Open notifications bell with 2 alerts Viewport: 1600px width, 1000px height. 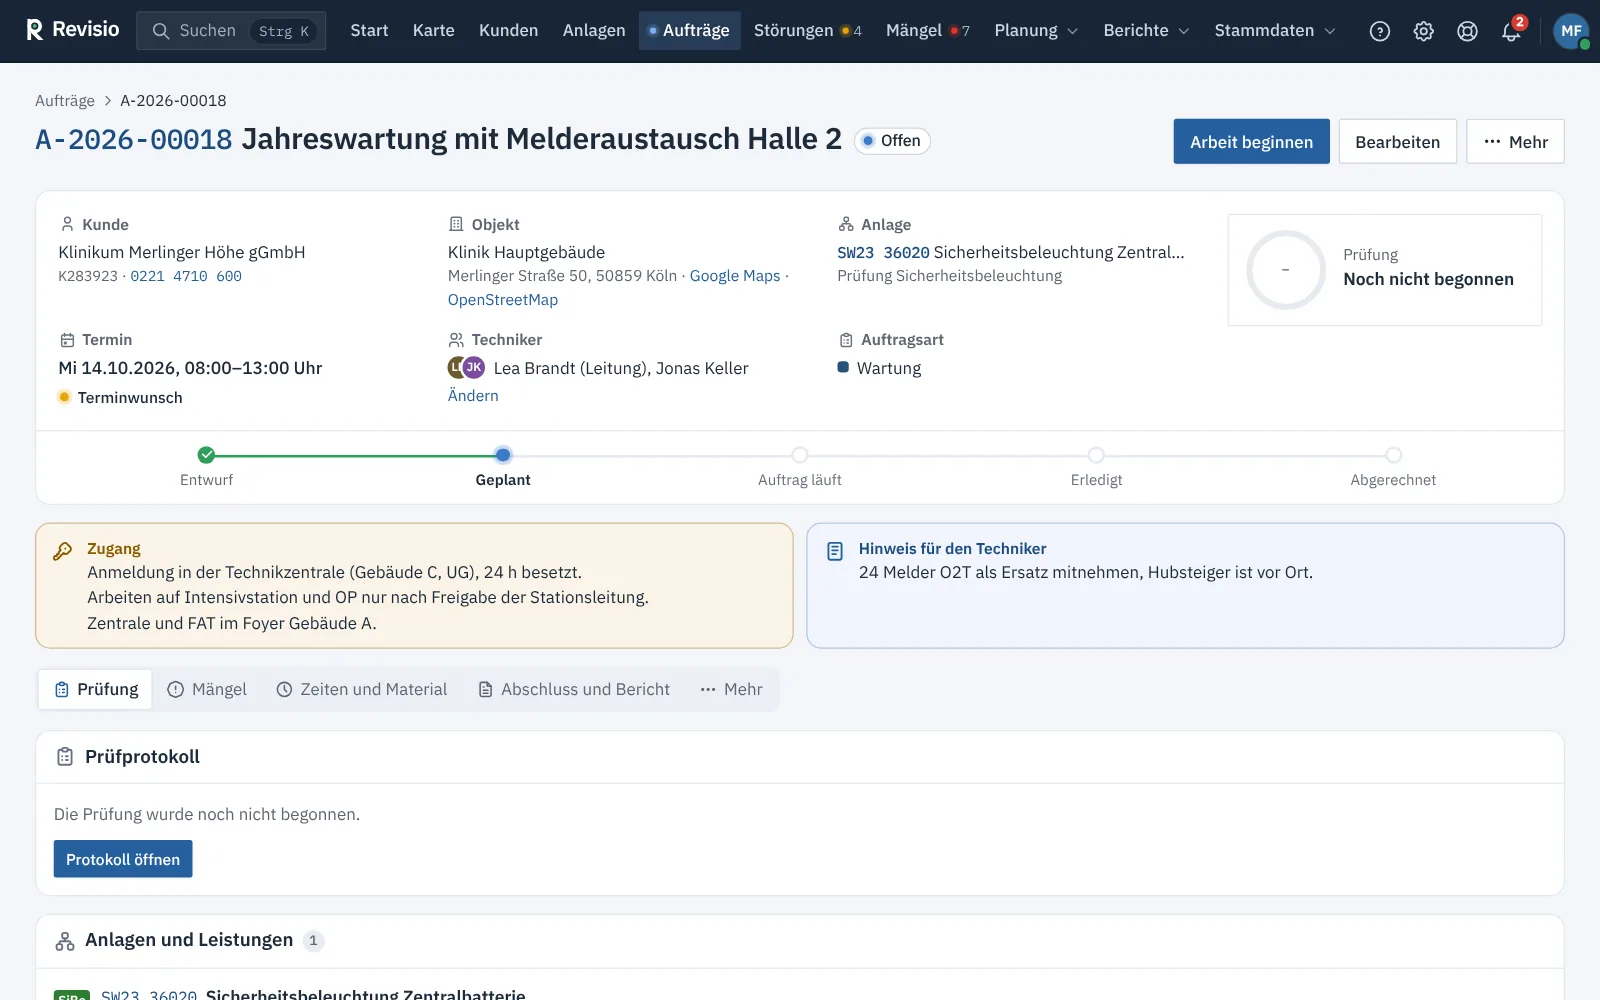1512,30
